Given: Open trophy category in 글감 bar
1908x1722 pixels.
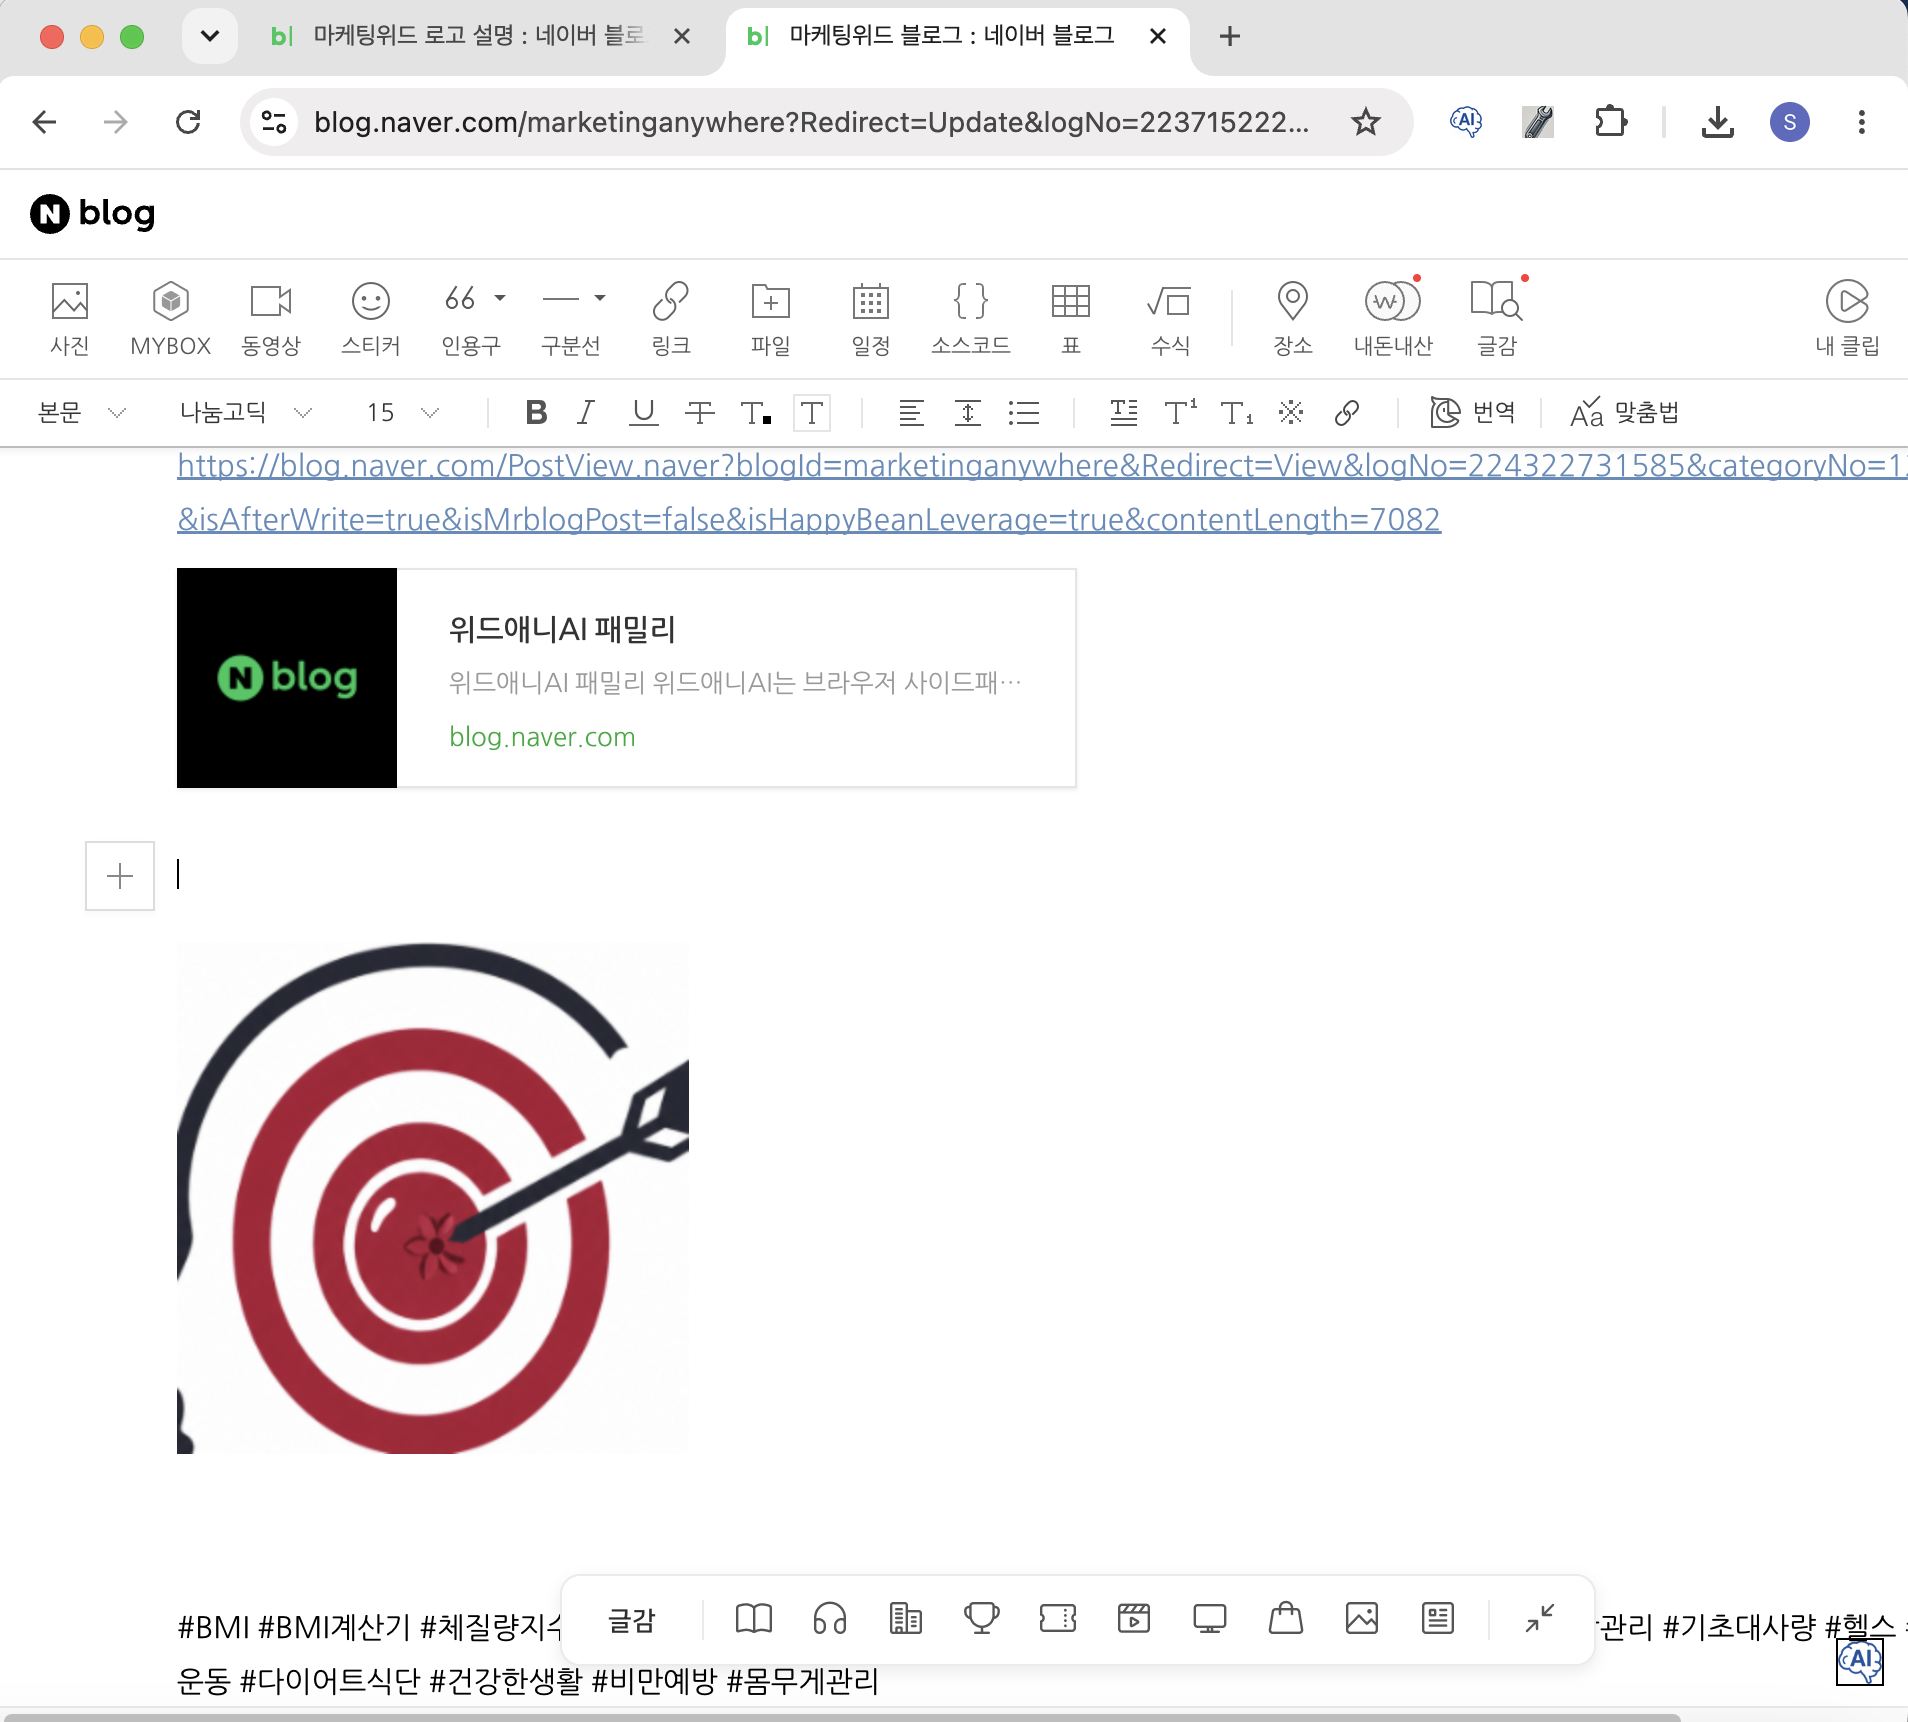Looking at the screenshot, I should tap(982, 1618).
